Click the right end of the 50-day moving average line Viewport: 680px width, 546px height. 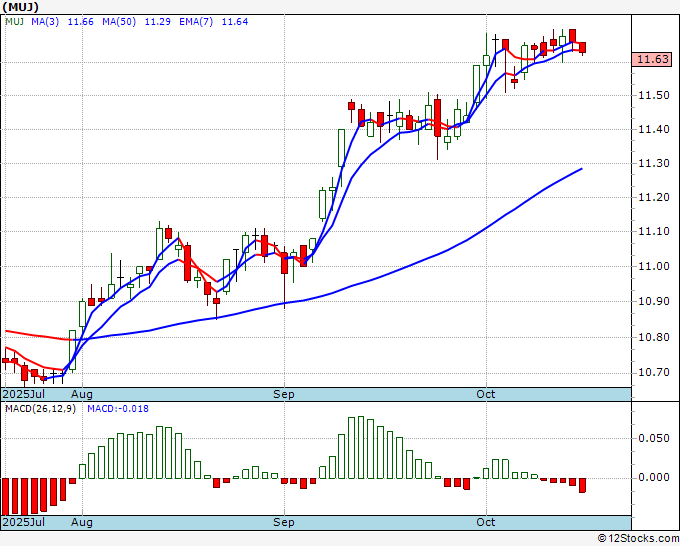point(581,169)
